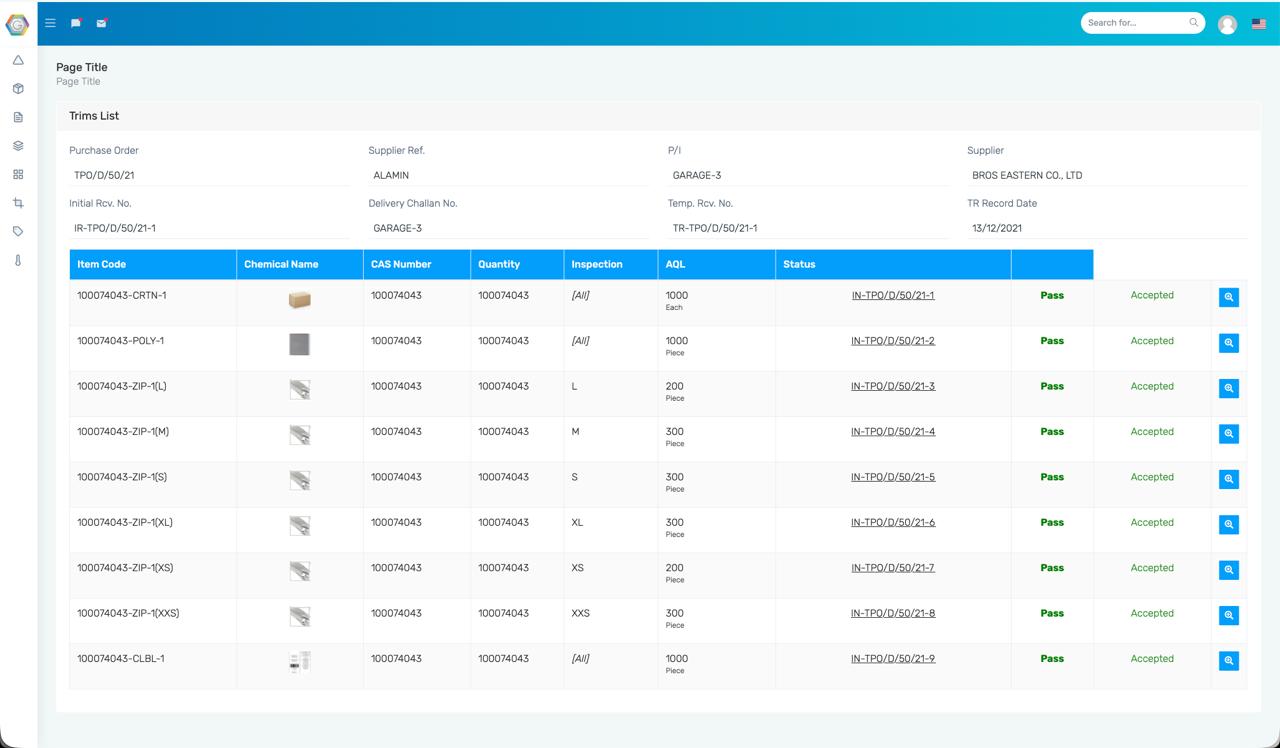Toggle the hamburger menu in top bar
1280x748 pixels.
point(50,23)
